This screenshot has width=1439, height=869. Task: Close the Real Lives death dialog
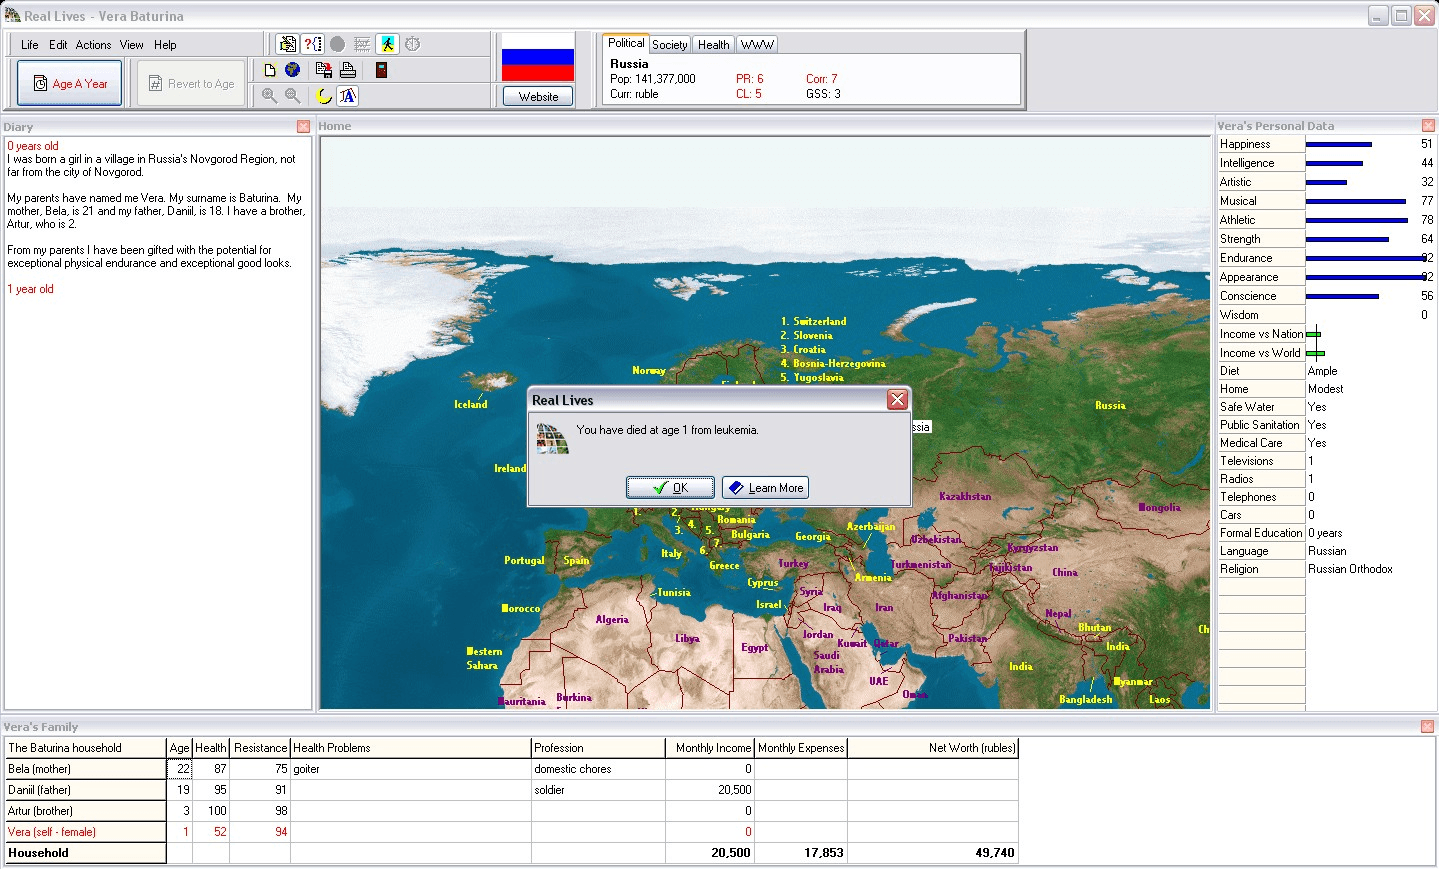897,400
